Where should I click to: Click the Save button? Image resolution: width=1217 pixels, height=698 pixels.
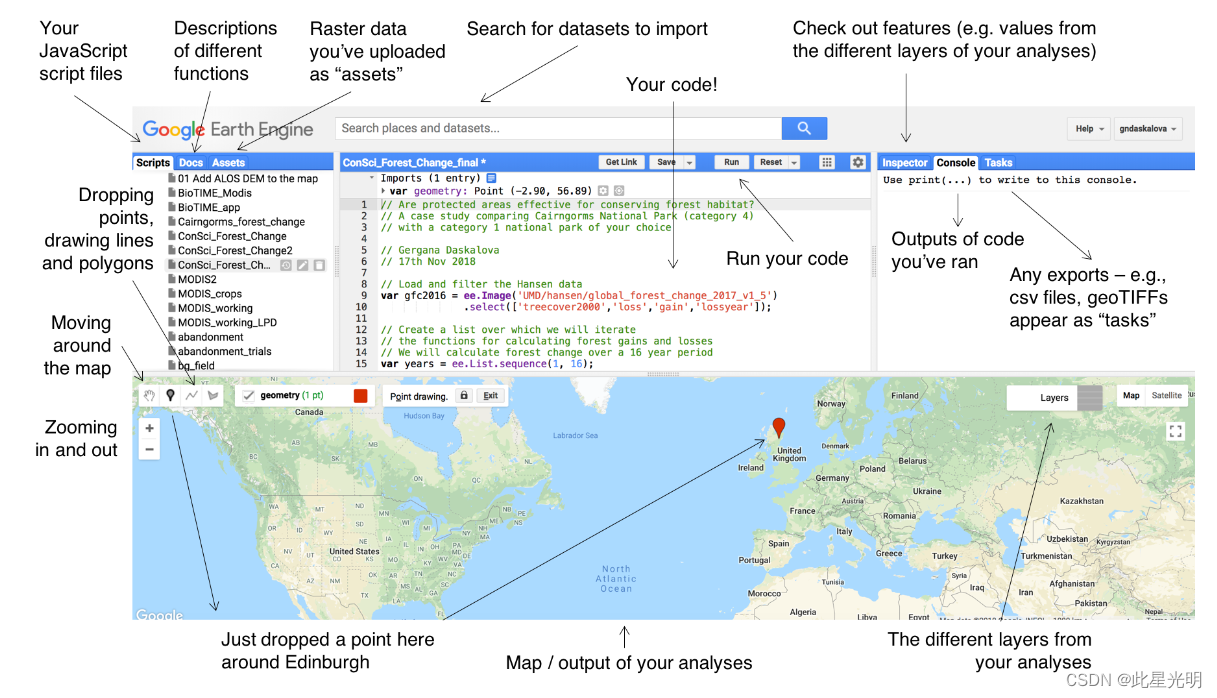[x=666, y=162]
